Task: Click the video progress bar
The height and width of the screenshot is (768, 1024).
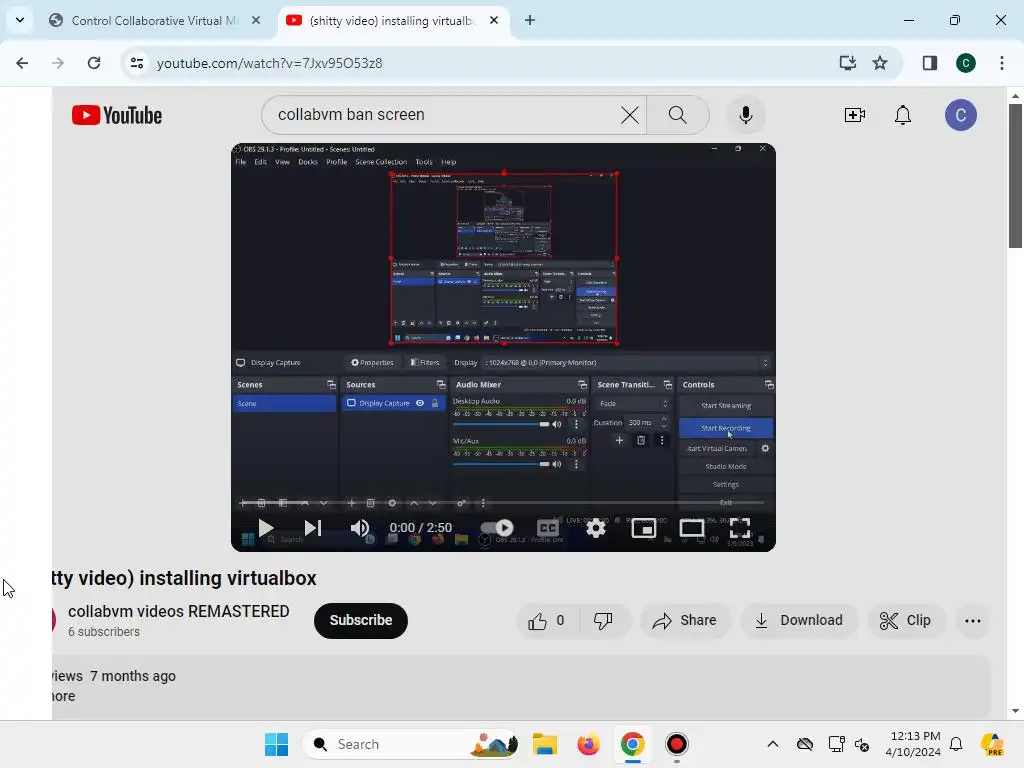Action: [x=503, y=503]
